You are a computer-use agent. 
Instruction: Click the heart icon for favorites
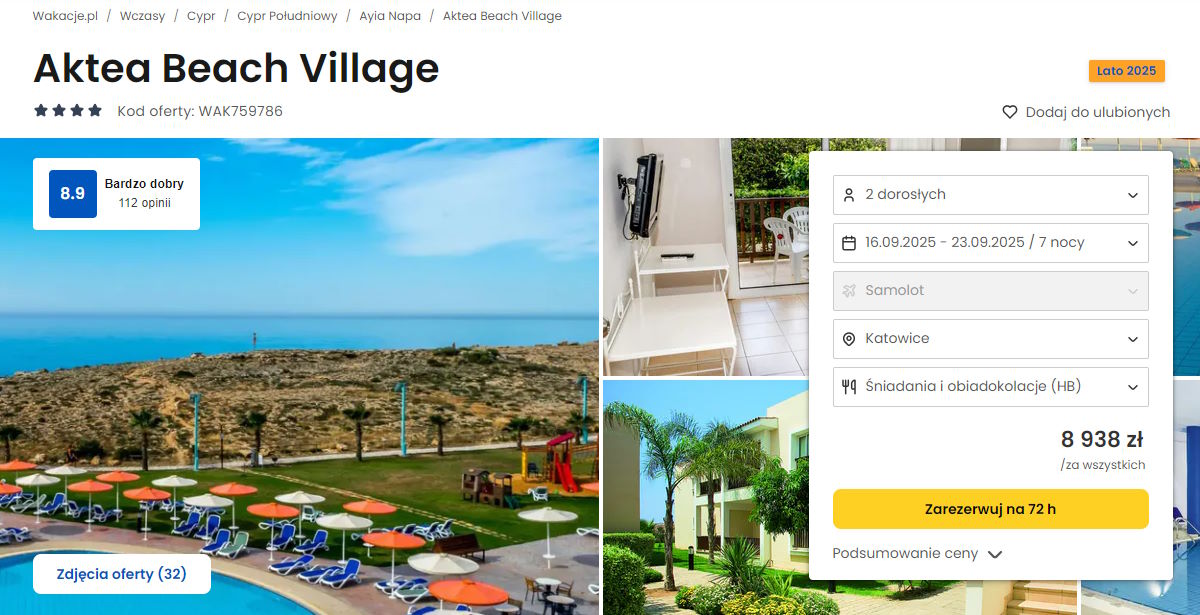1010,112
